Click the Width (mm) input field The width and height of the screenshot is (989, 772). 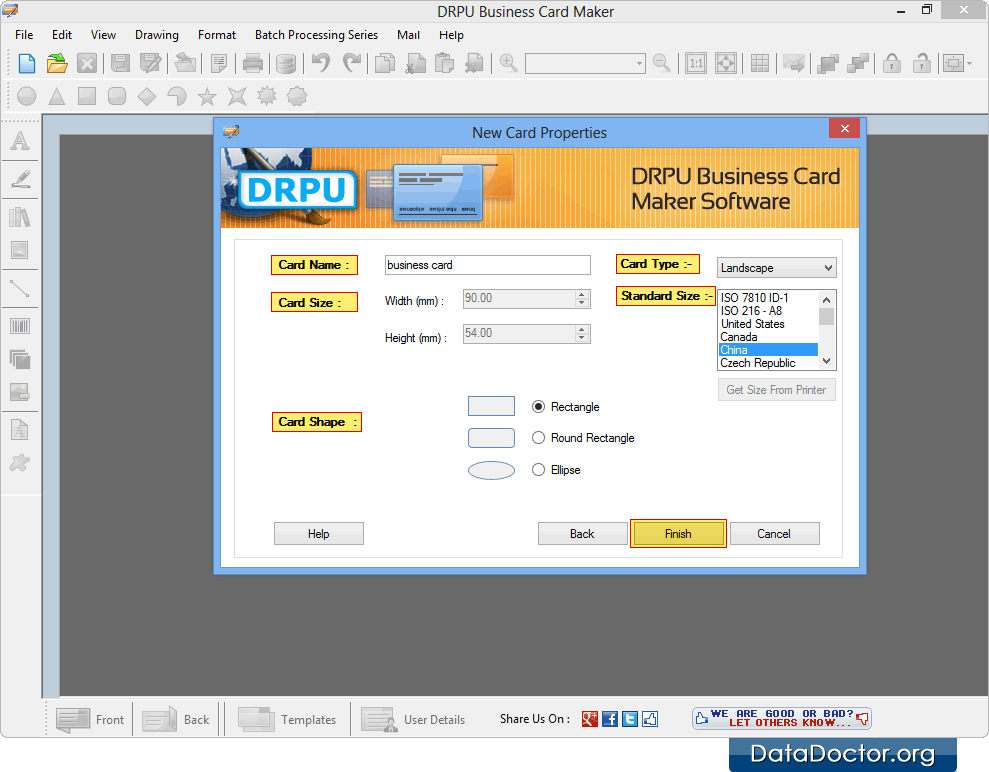coord(519,299)
